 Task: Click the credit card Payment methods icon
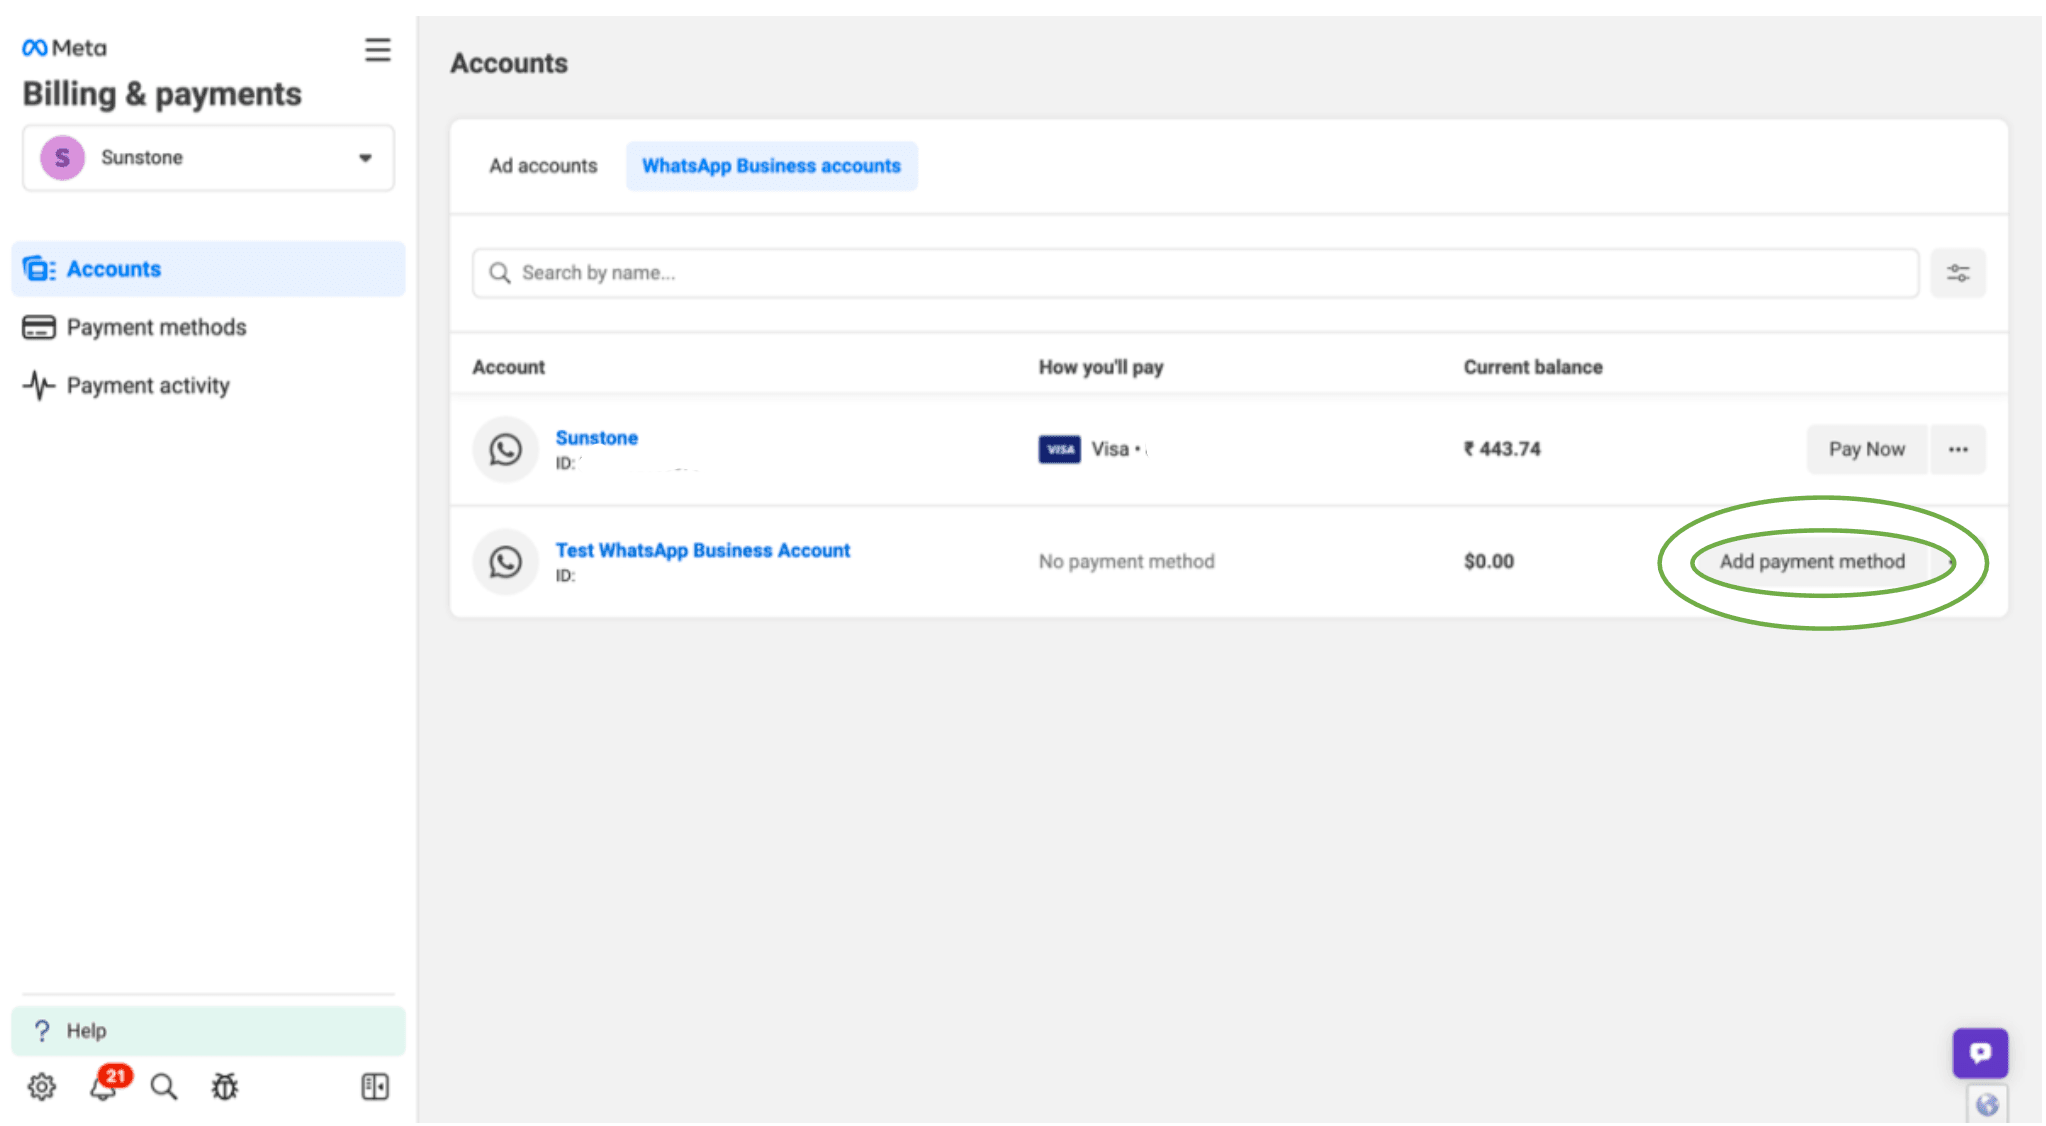point(39,327)
